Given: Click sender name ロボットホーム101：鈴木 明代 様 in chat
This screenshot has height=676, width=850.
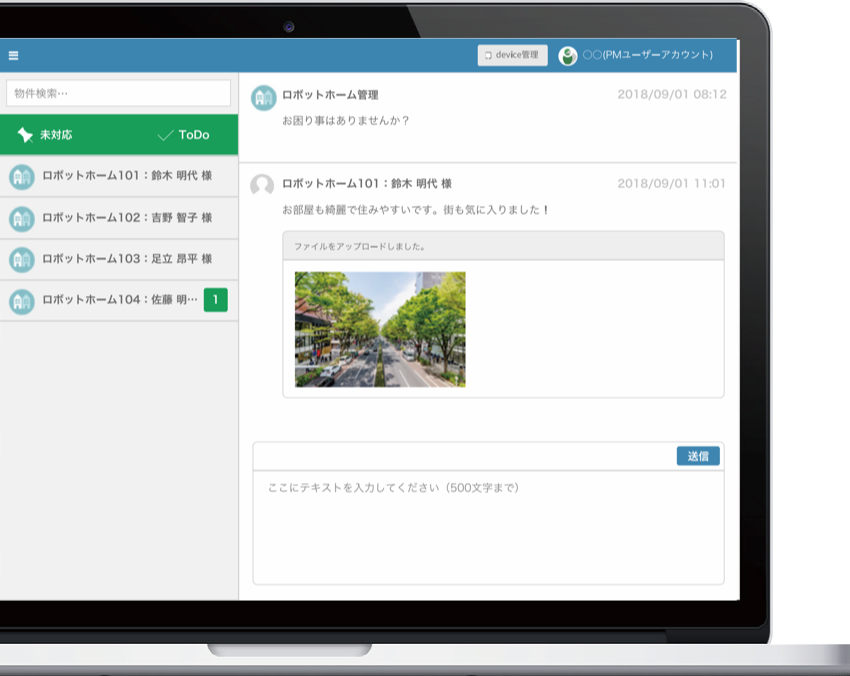Looking at the screenshot, I should (367, 184).
